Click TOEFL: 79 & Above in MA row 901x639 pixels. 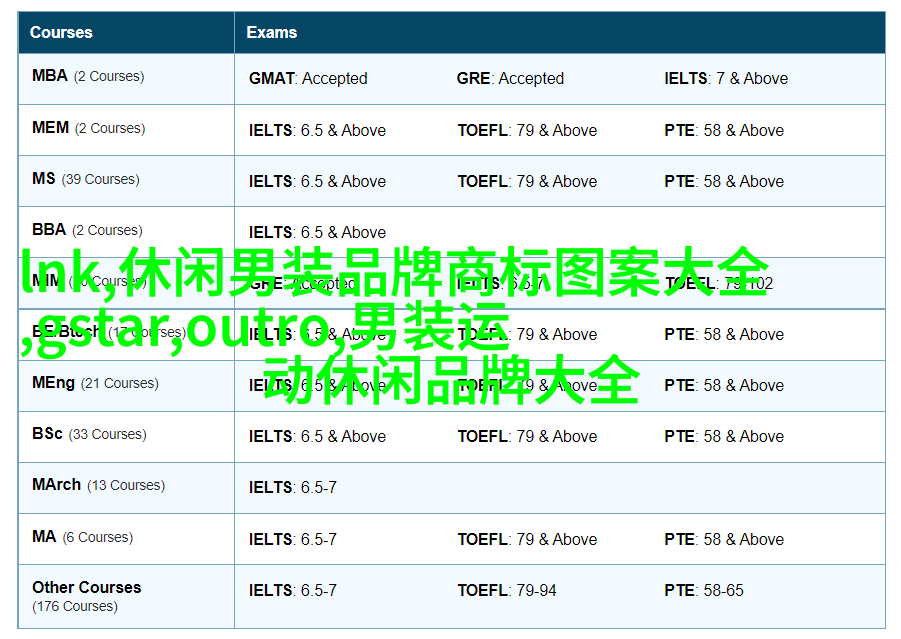(527, 540)
